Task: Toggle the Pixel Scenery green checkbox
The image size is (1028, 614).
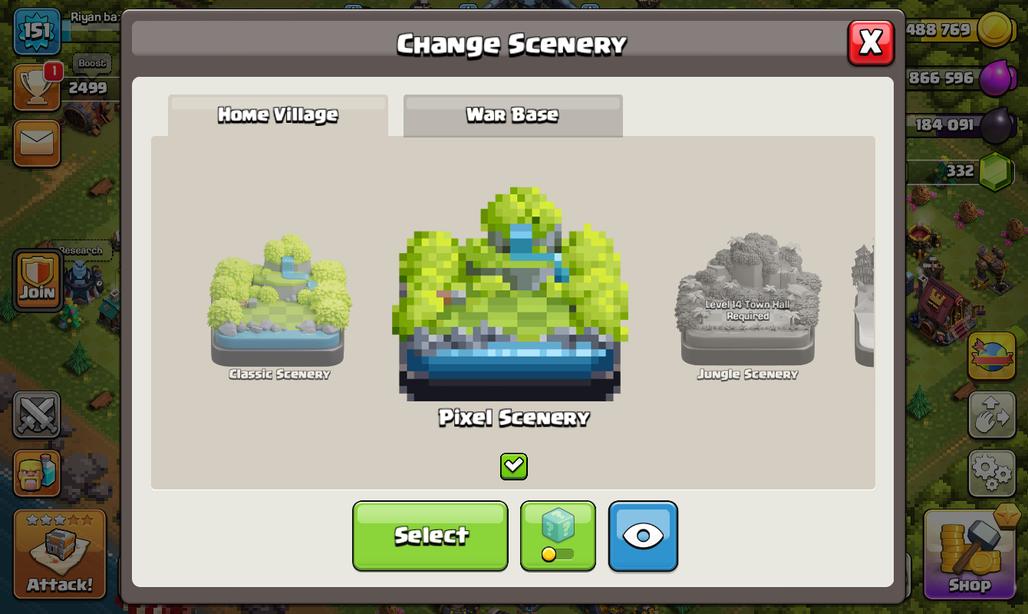Action: click(x=513, y=466)
